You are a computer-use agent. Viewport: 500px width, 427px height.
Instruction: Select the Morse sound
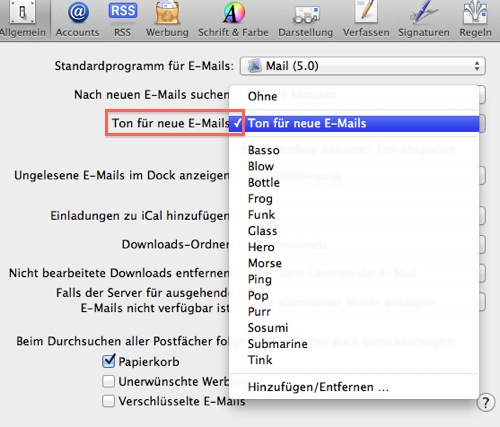(354, 263)
